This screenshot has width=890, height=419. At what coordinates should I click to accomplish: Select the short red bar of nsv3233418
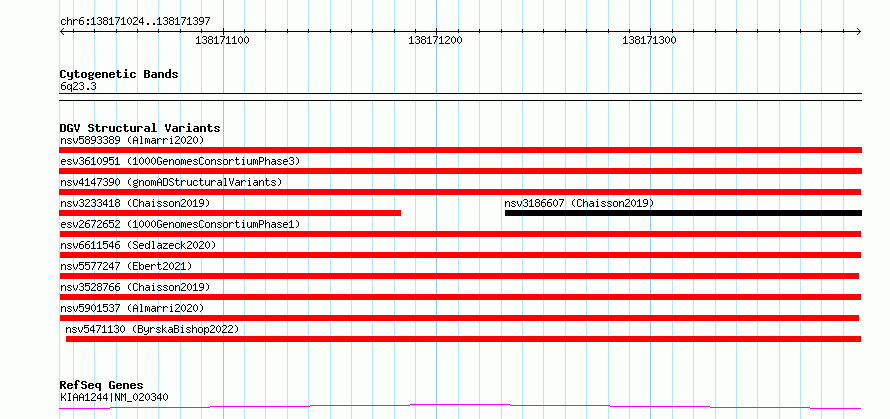tap(230, 213)
